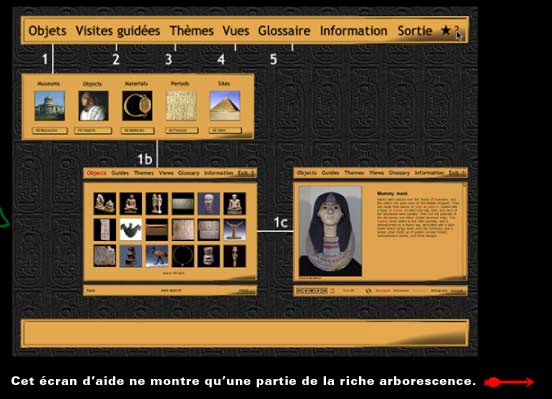Image resolution: width=552 pixels, height=399 pixels.
Task: Open the dropdown under Sites
Action: click(x=225, y=131)
